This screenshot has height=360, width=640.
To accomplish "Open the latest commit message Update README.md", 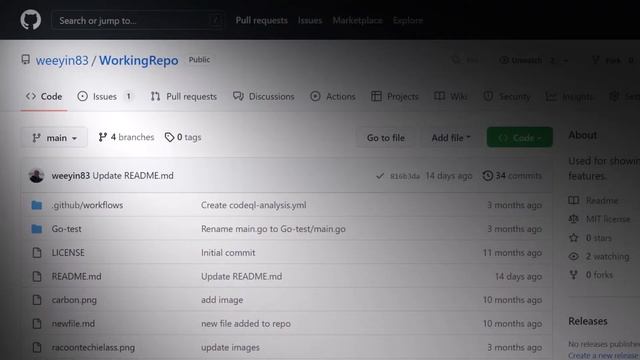I will [x=133, y=176].
